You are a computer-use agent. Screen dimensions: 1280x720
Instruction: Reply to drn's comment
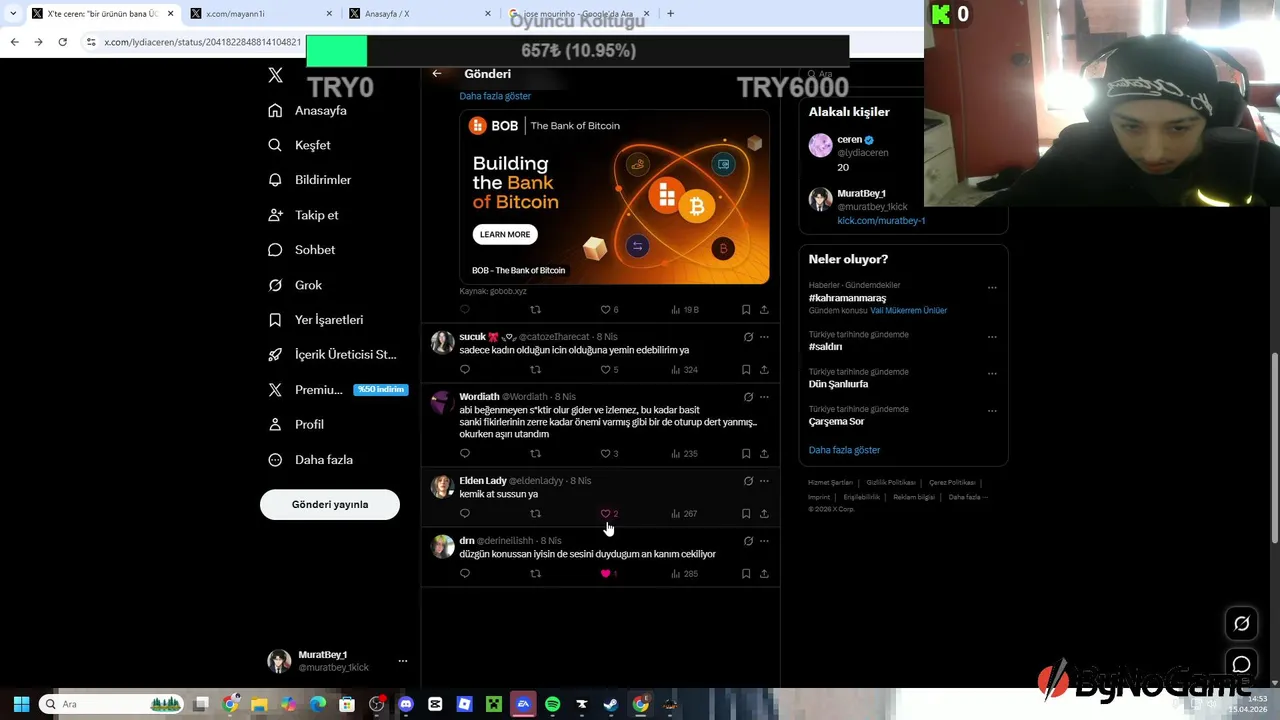pyautogui.click(x=465, y=574)
